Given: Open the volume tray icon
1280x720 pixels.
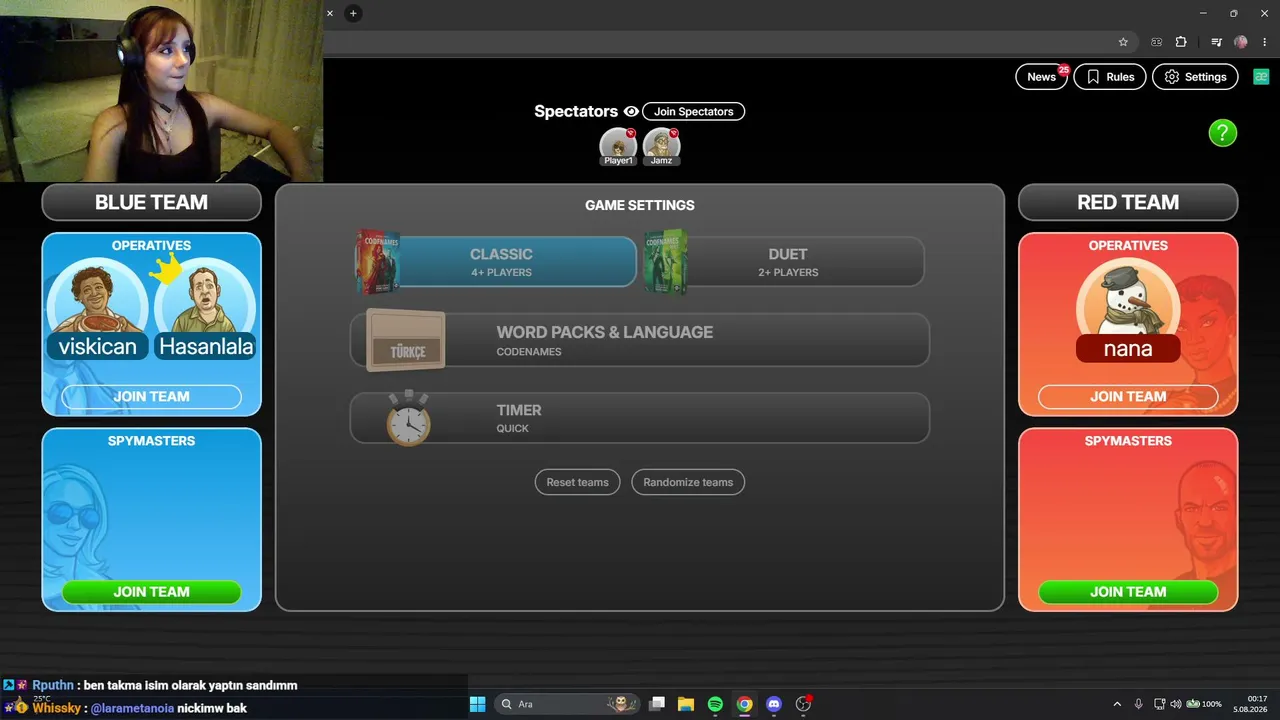Looking at the screenshot, I should (1176, 704).
